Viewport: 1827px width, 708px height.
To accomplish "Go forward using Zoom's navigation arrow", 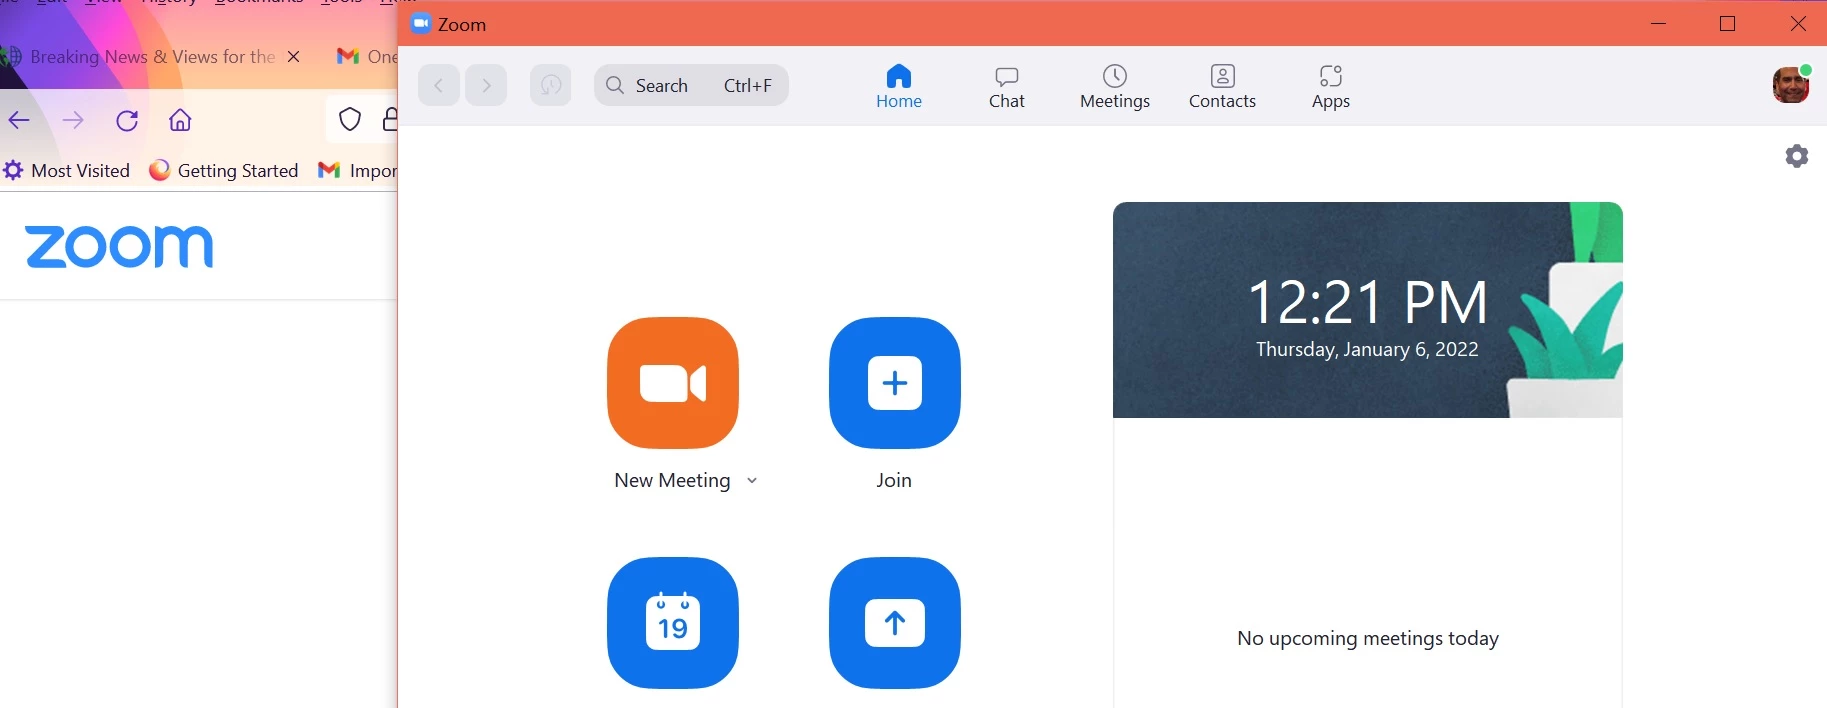I will pyautogui.click(x=486, y=85).
